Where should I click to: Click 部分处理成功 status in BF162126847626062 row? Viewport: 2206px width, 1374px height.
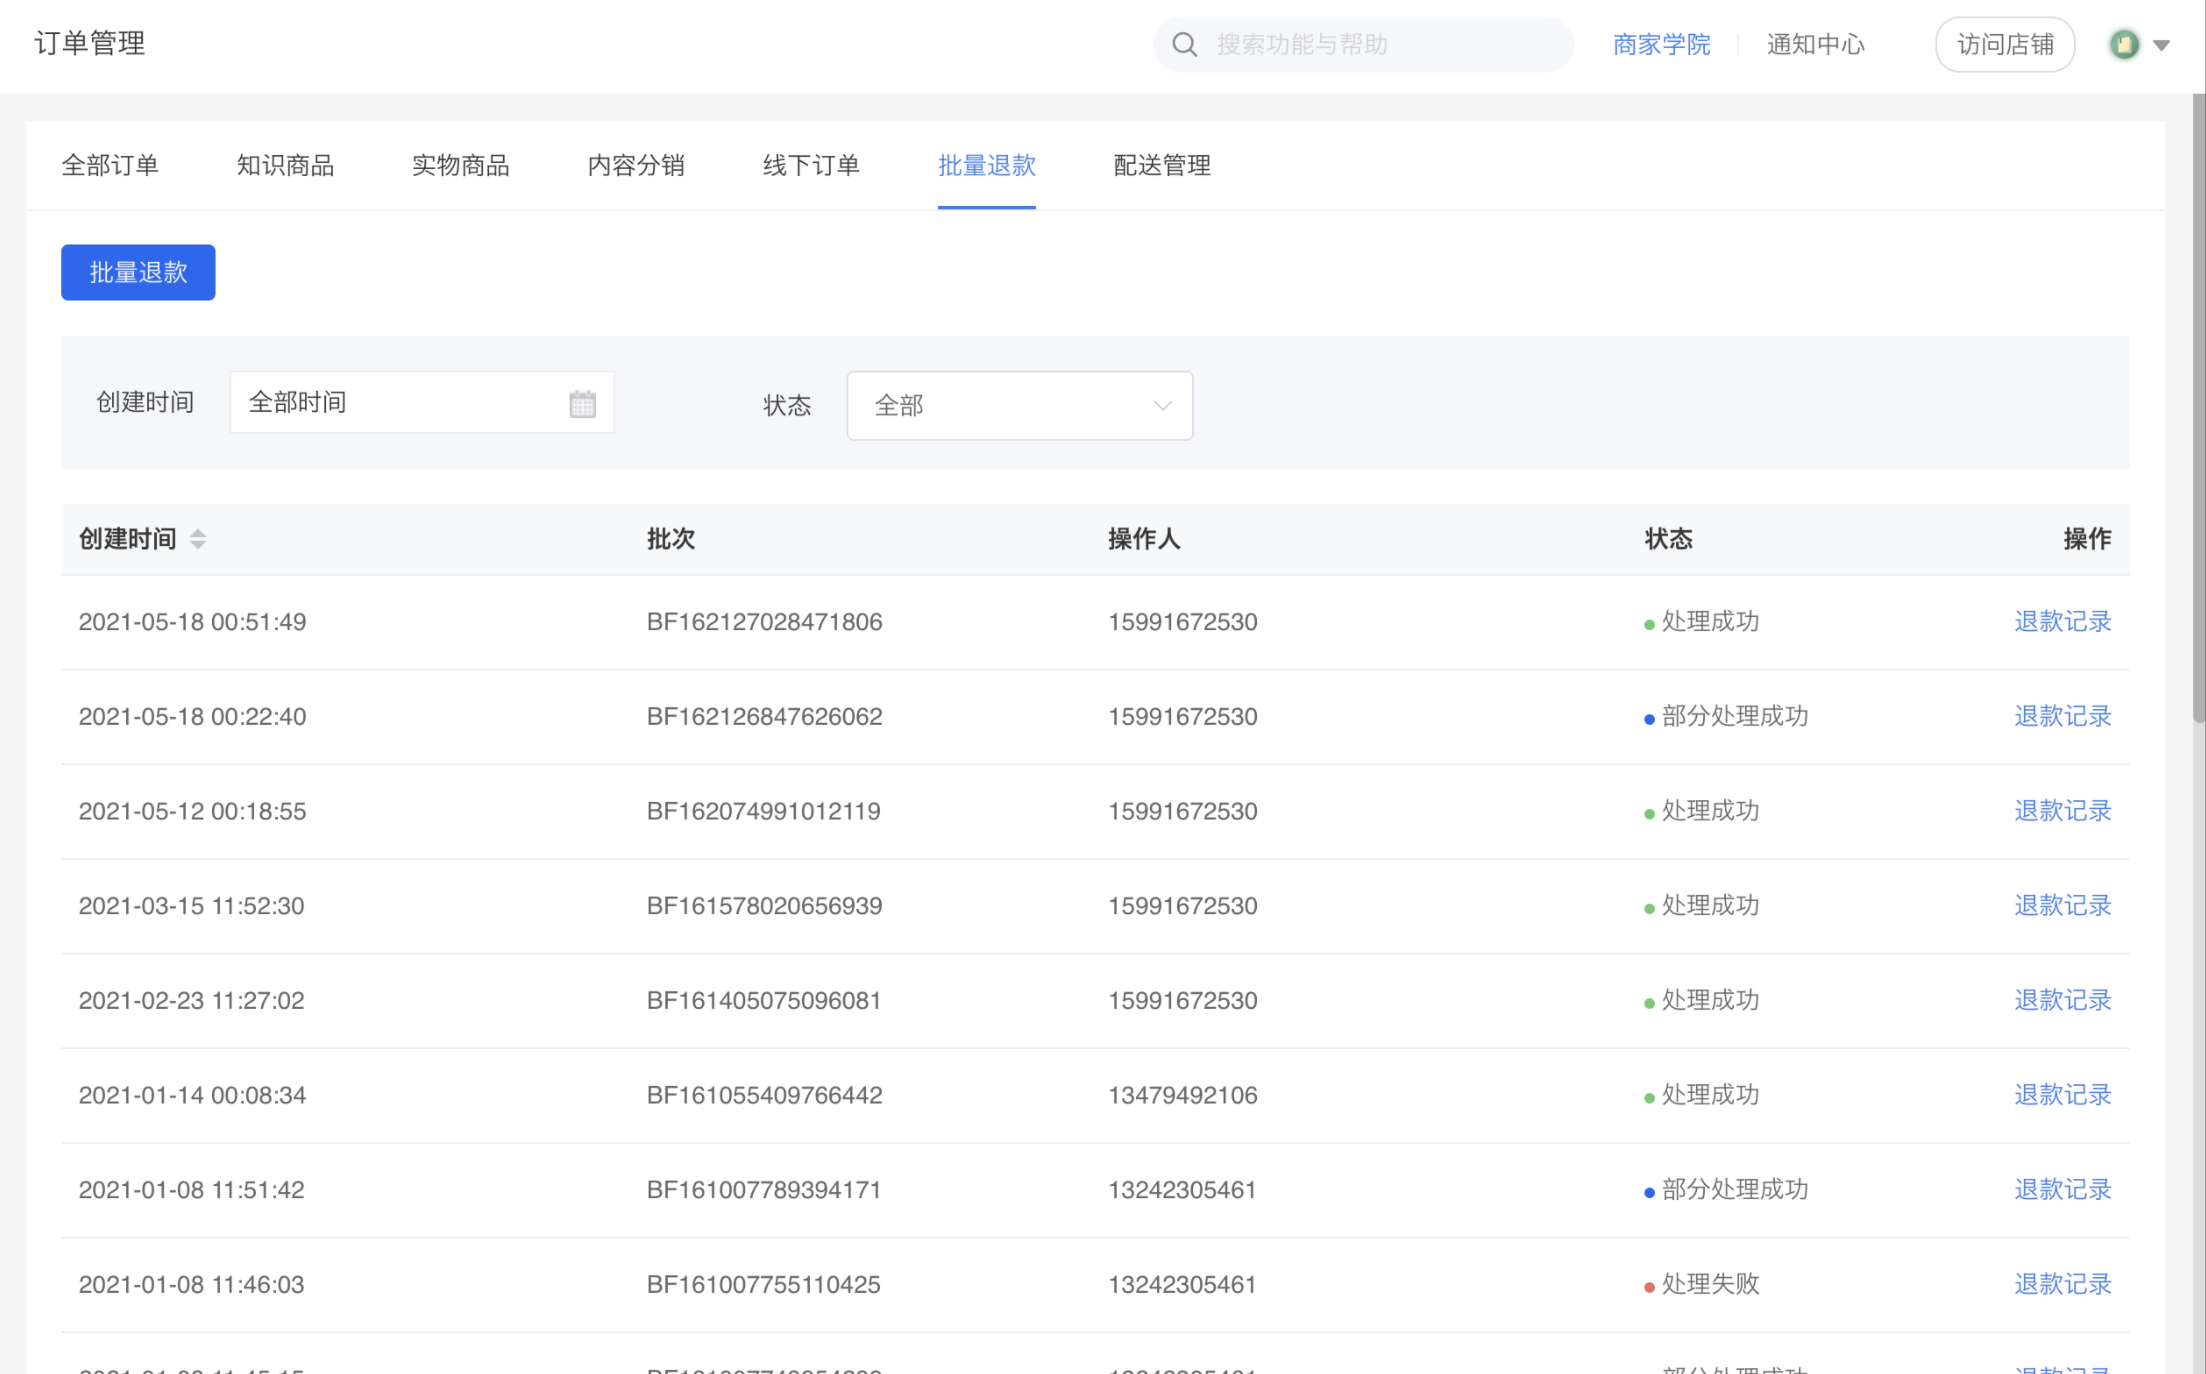[1726, 716]
